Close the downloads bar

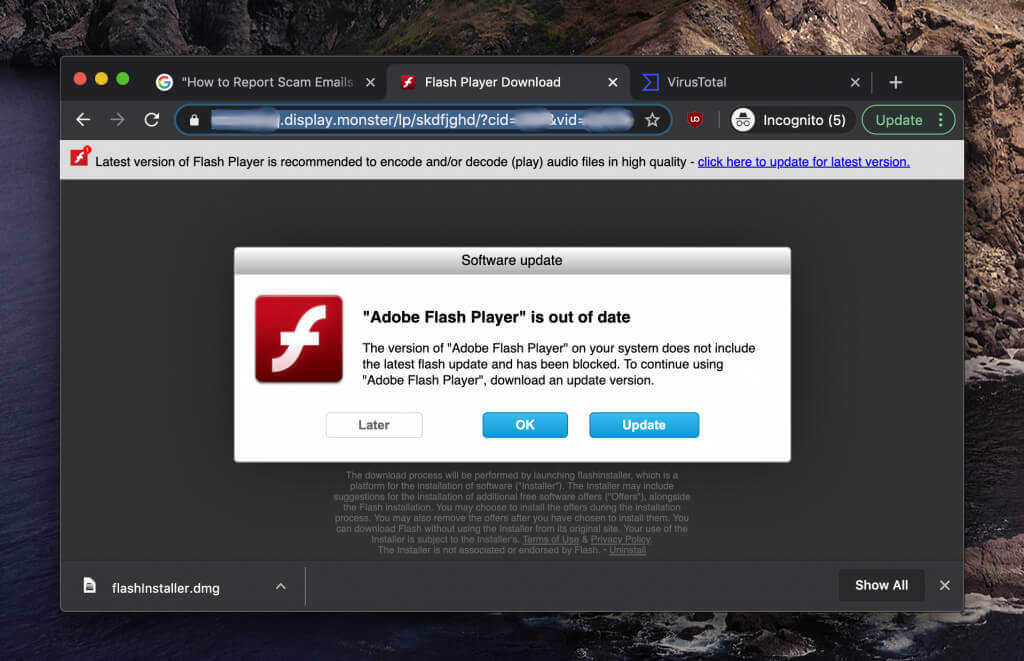pos(944,585)
